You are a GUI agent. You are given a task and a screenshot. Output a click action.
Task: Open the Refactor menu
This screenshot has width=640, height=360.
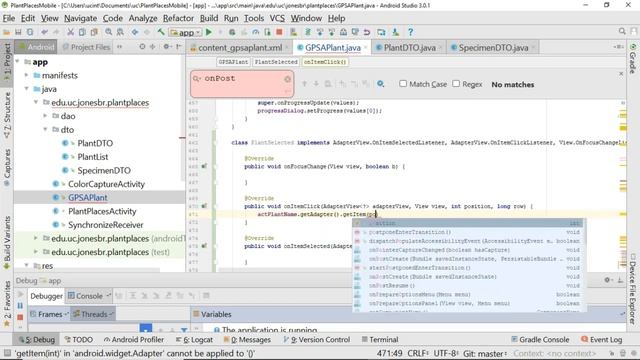pyautogui.click(x=178, y=18)
